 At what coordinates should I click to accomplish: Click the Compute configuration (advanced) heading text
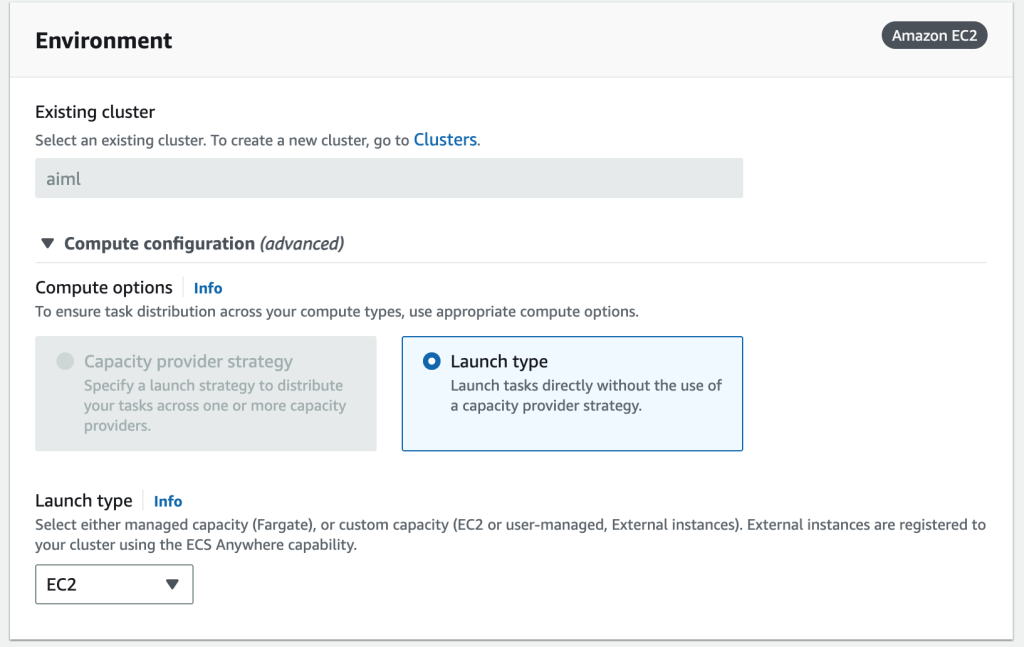click(204, 243)
